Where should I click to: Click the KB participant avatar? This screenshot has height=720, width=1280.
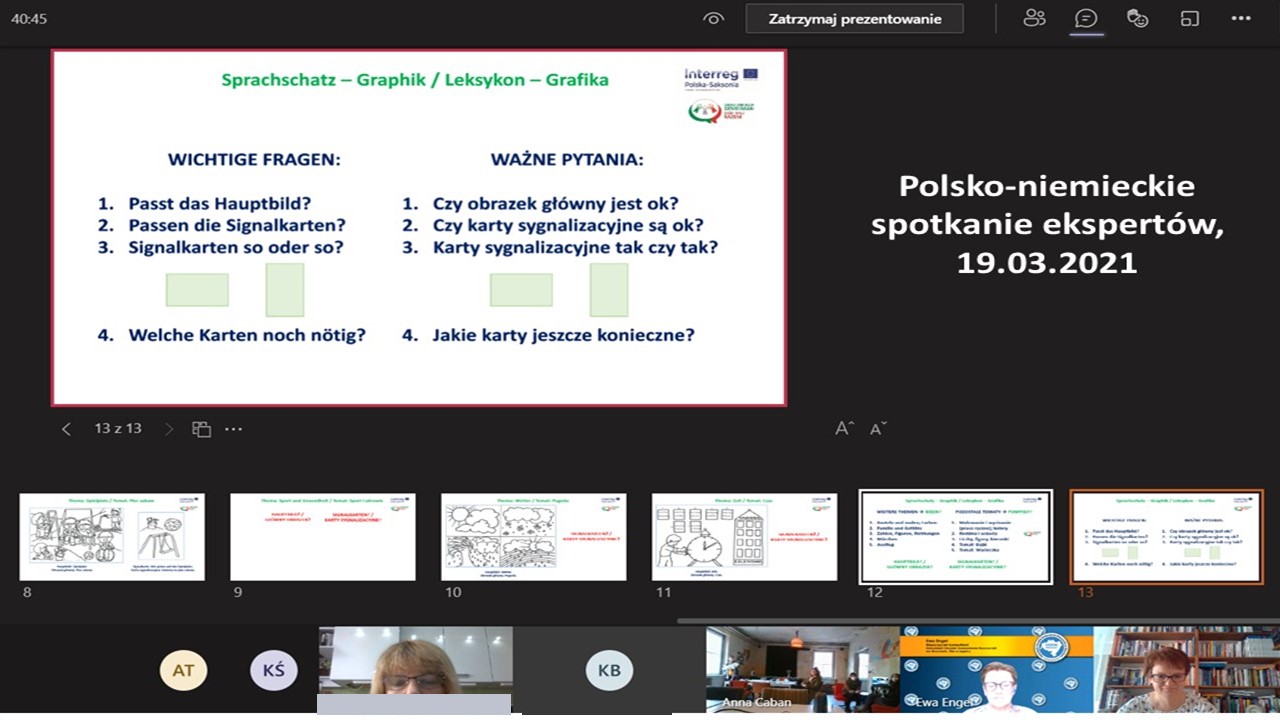(x=609, y=670)
